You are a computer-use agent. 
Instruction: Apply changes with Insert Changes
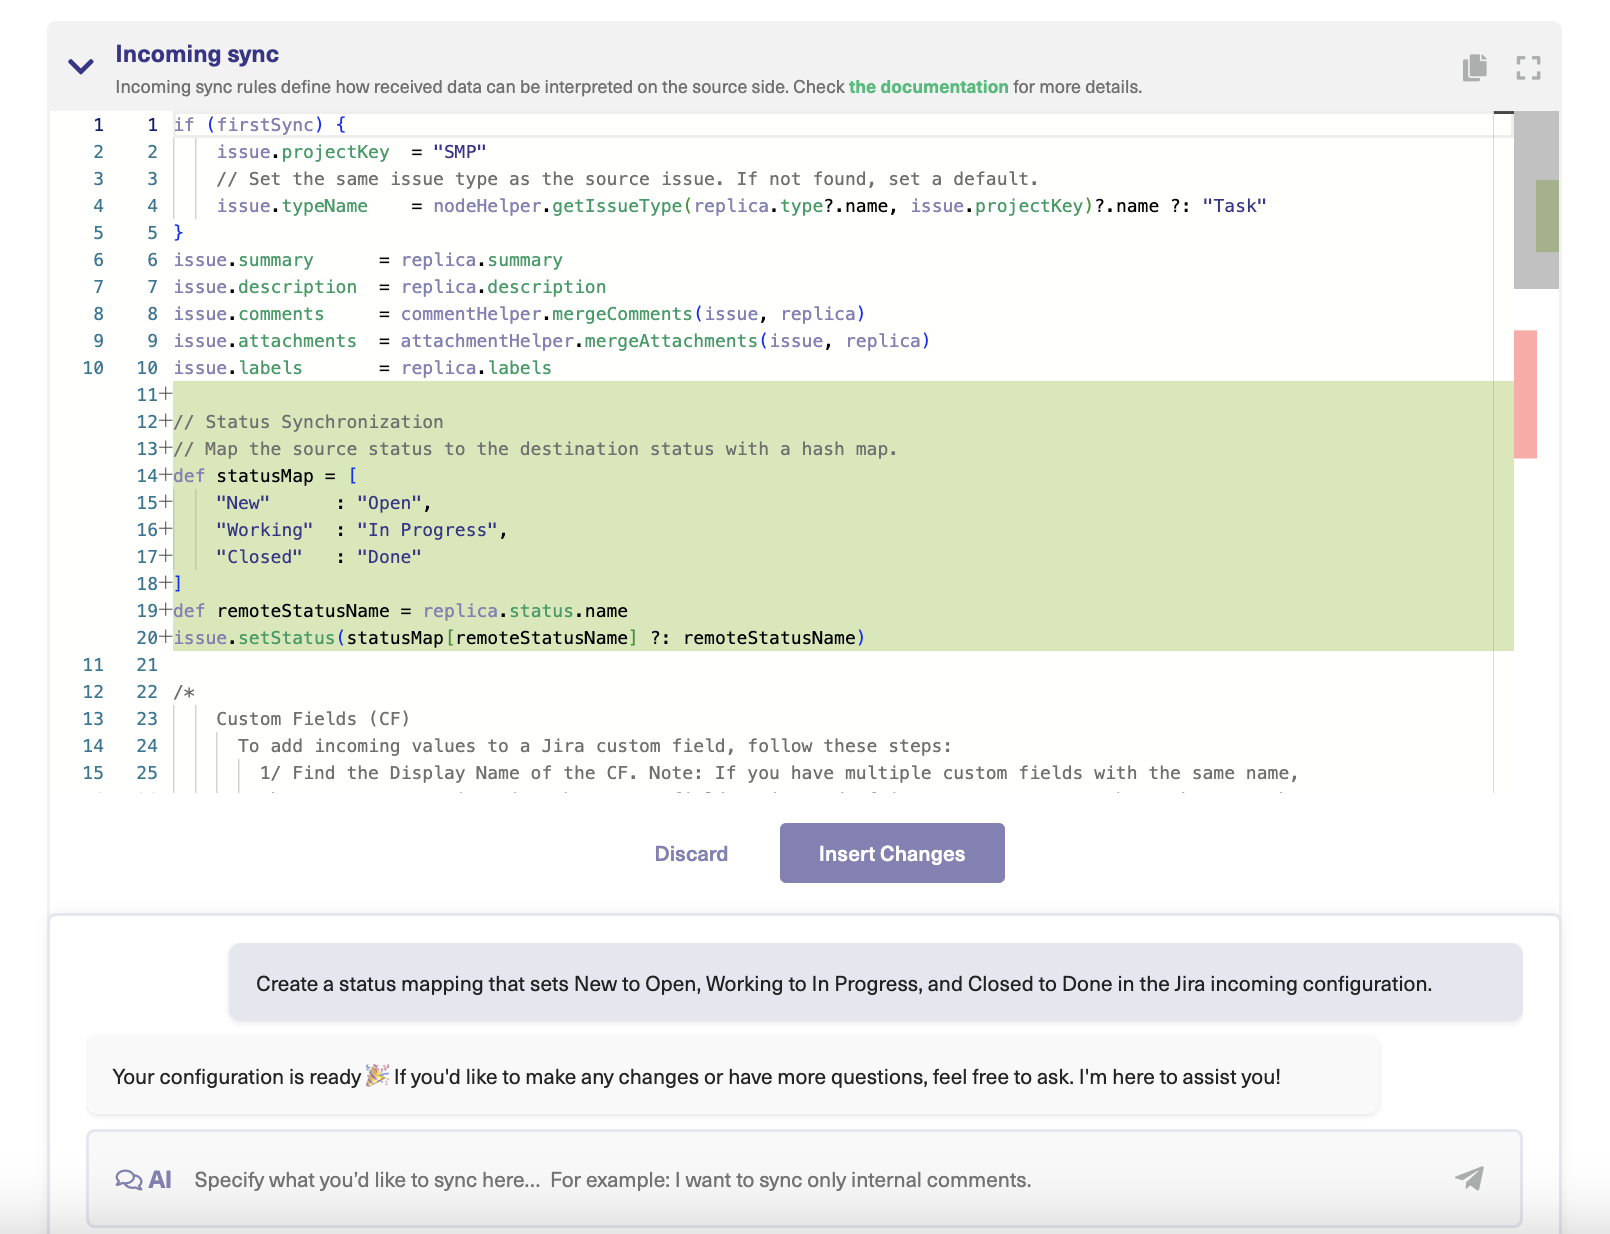[891, 853]
